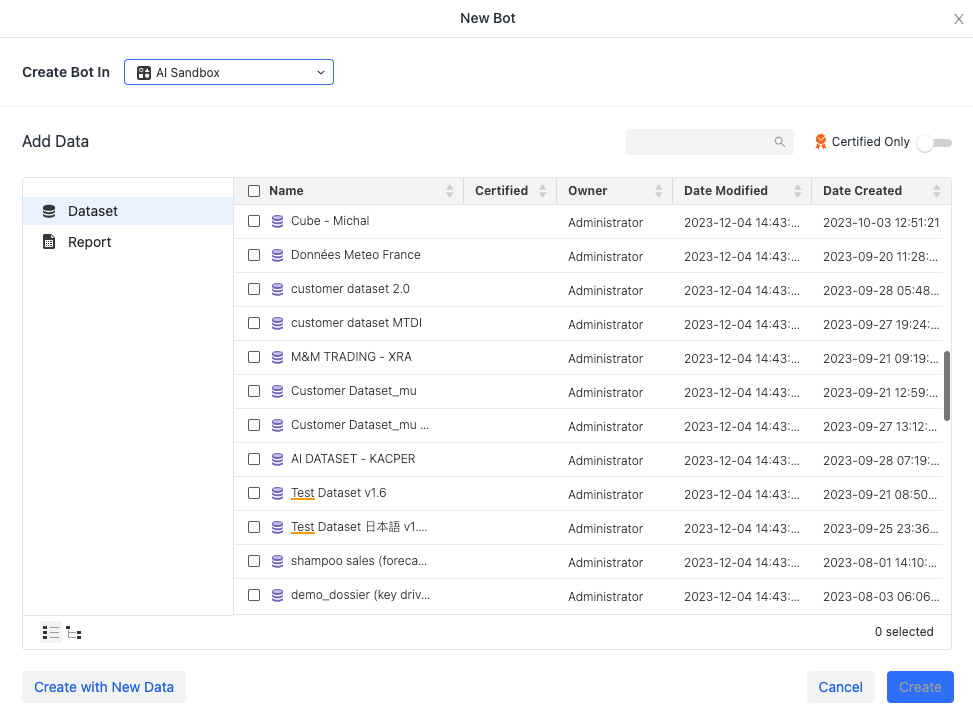Click the dataset icon beside M&M TRADING - XRA
The image size is (973, 719).
pyautogui.click(x=278, y=357)
